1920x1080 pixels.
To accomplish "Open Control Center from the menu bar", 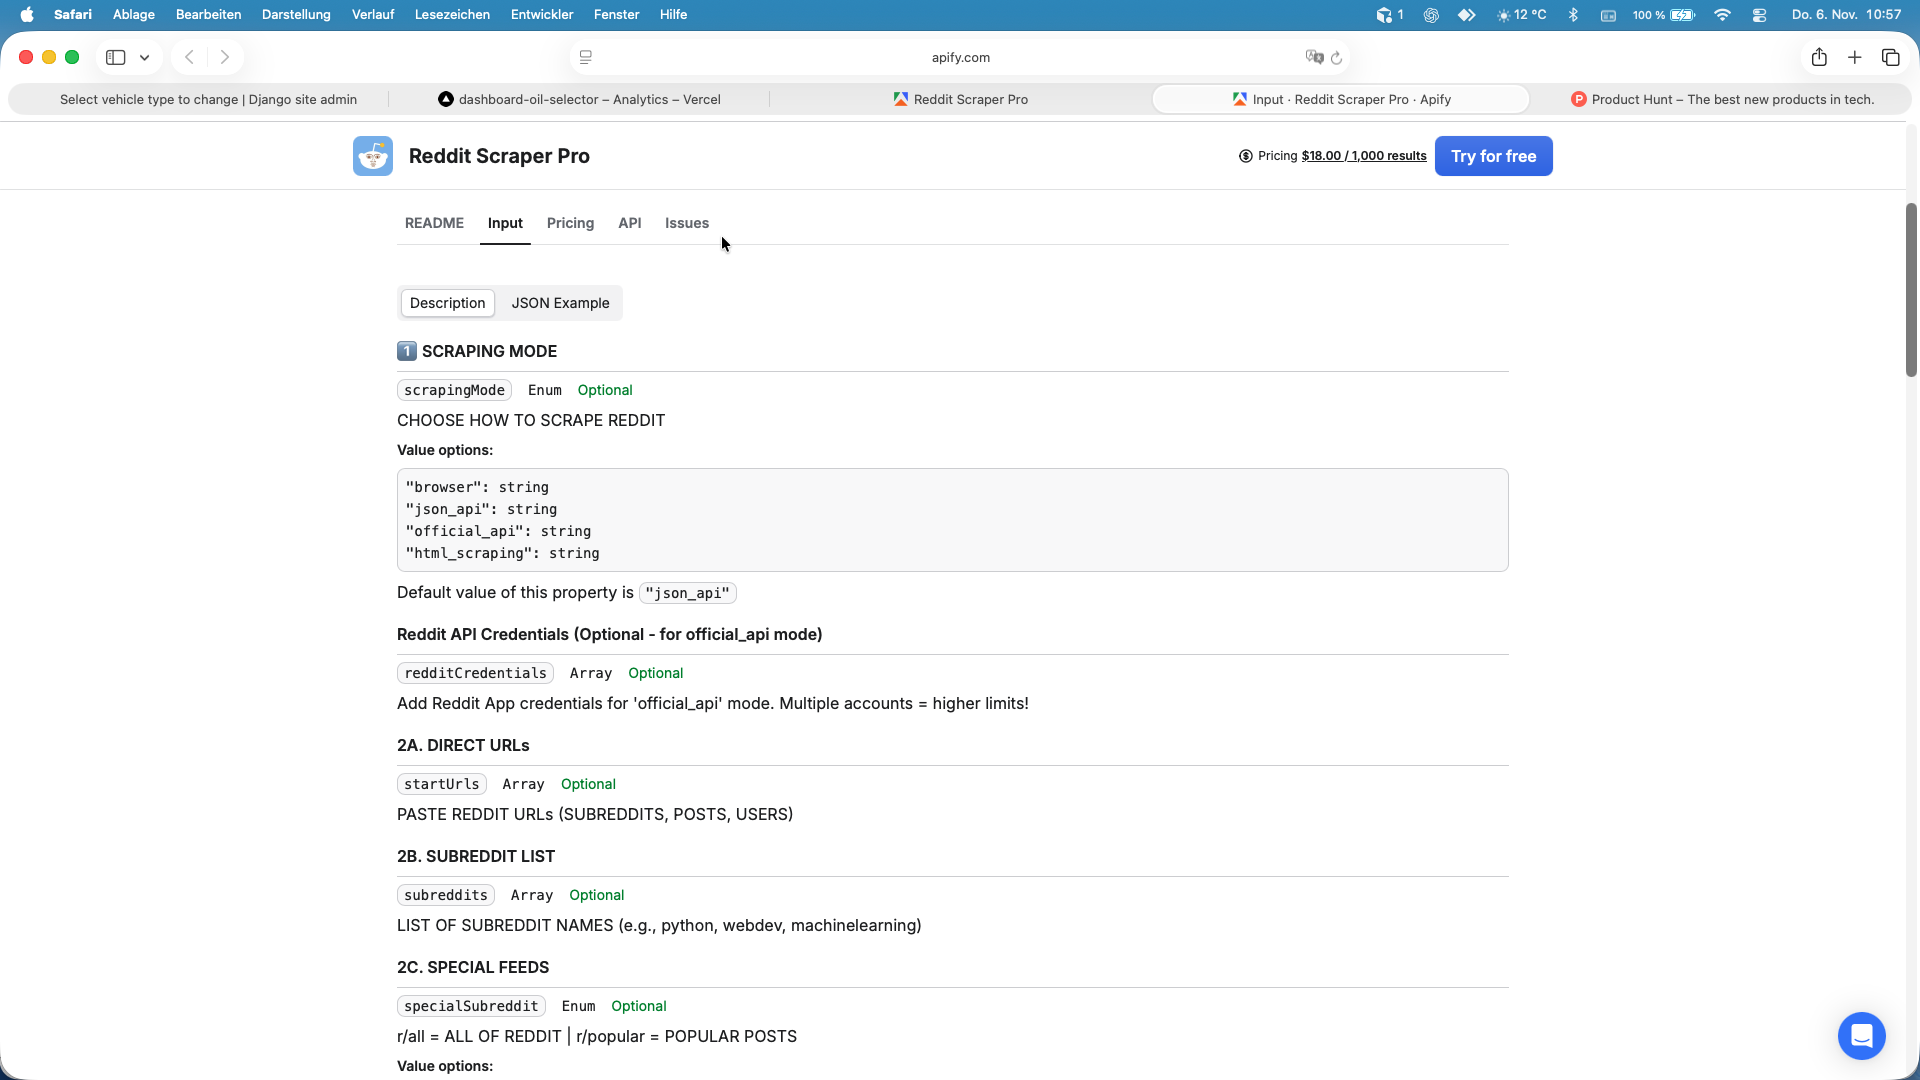I will [1759, 15].
